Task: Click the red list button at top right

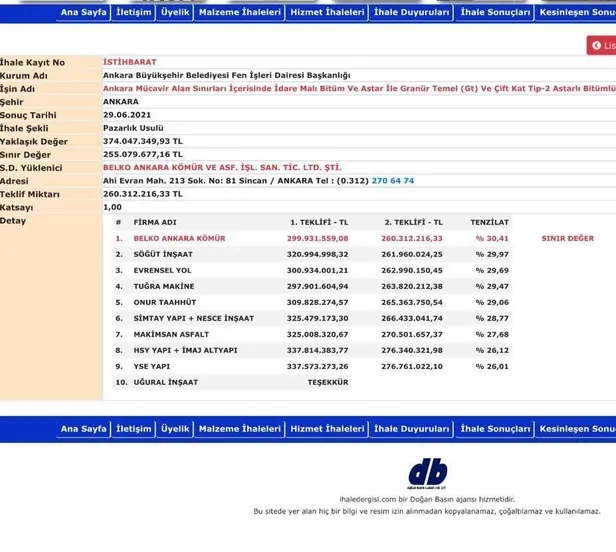Action: [x=602, y=46]
